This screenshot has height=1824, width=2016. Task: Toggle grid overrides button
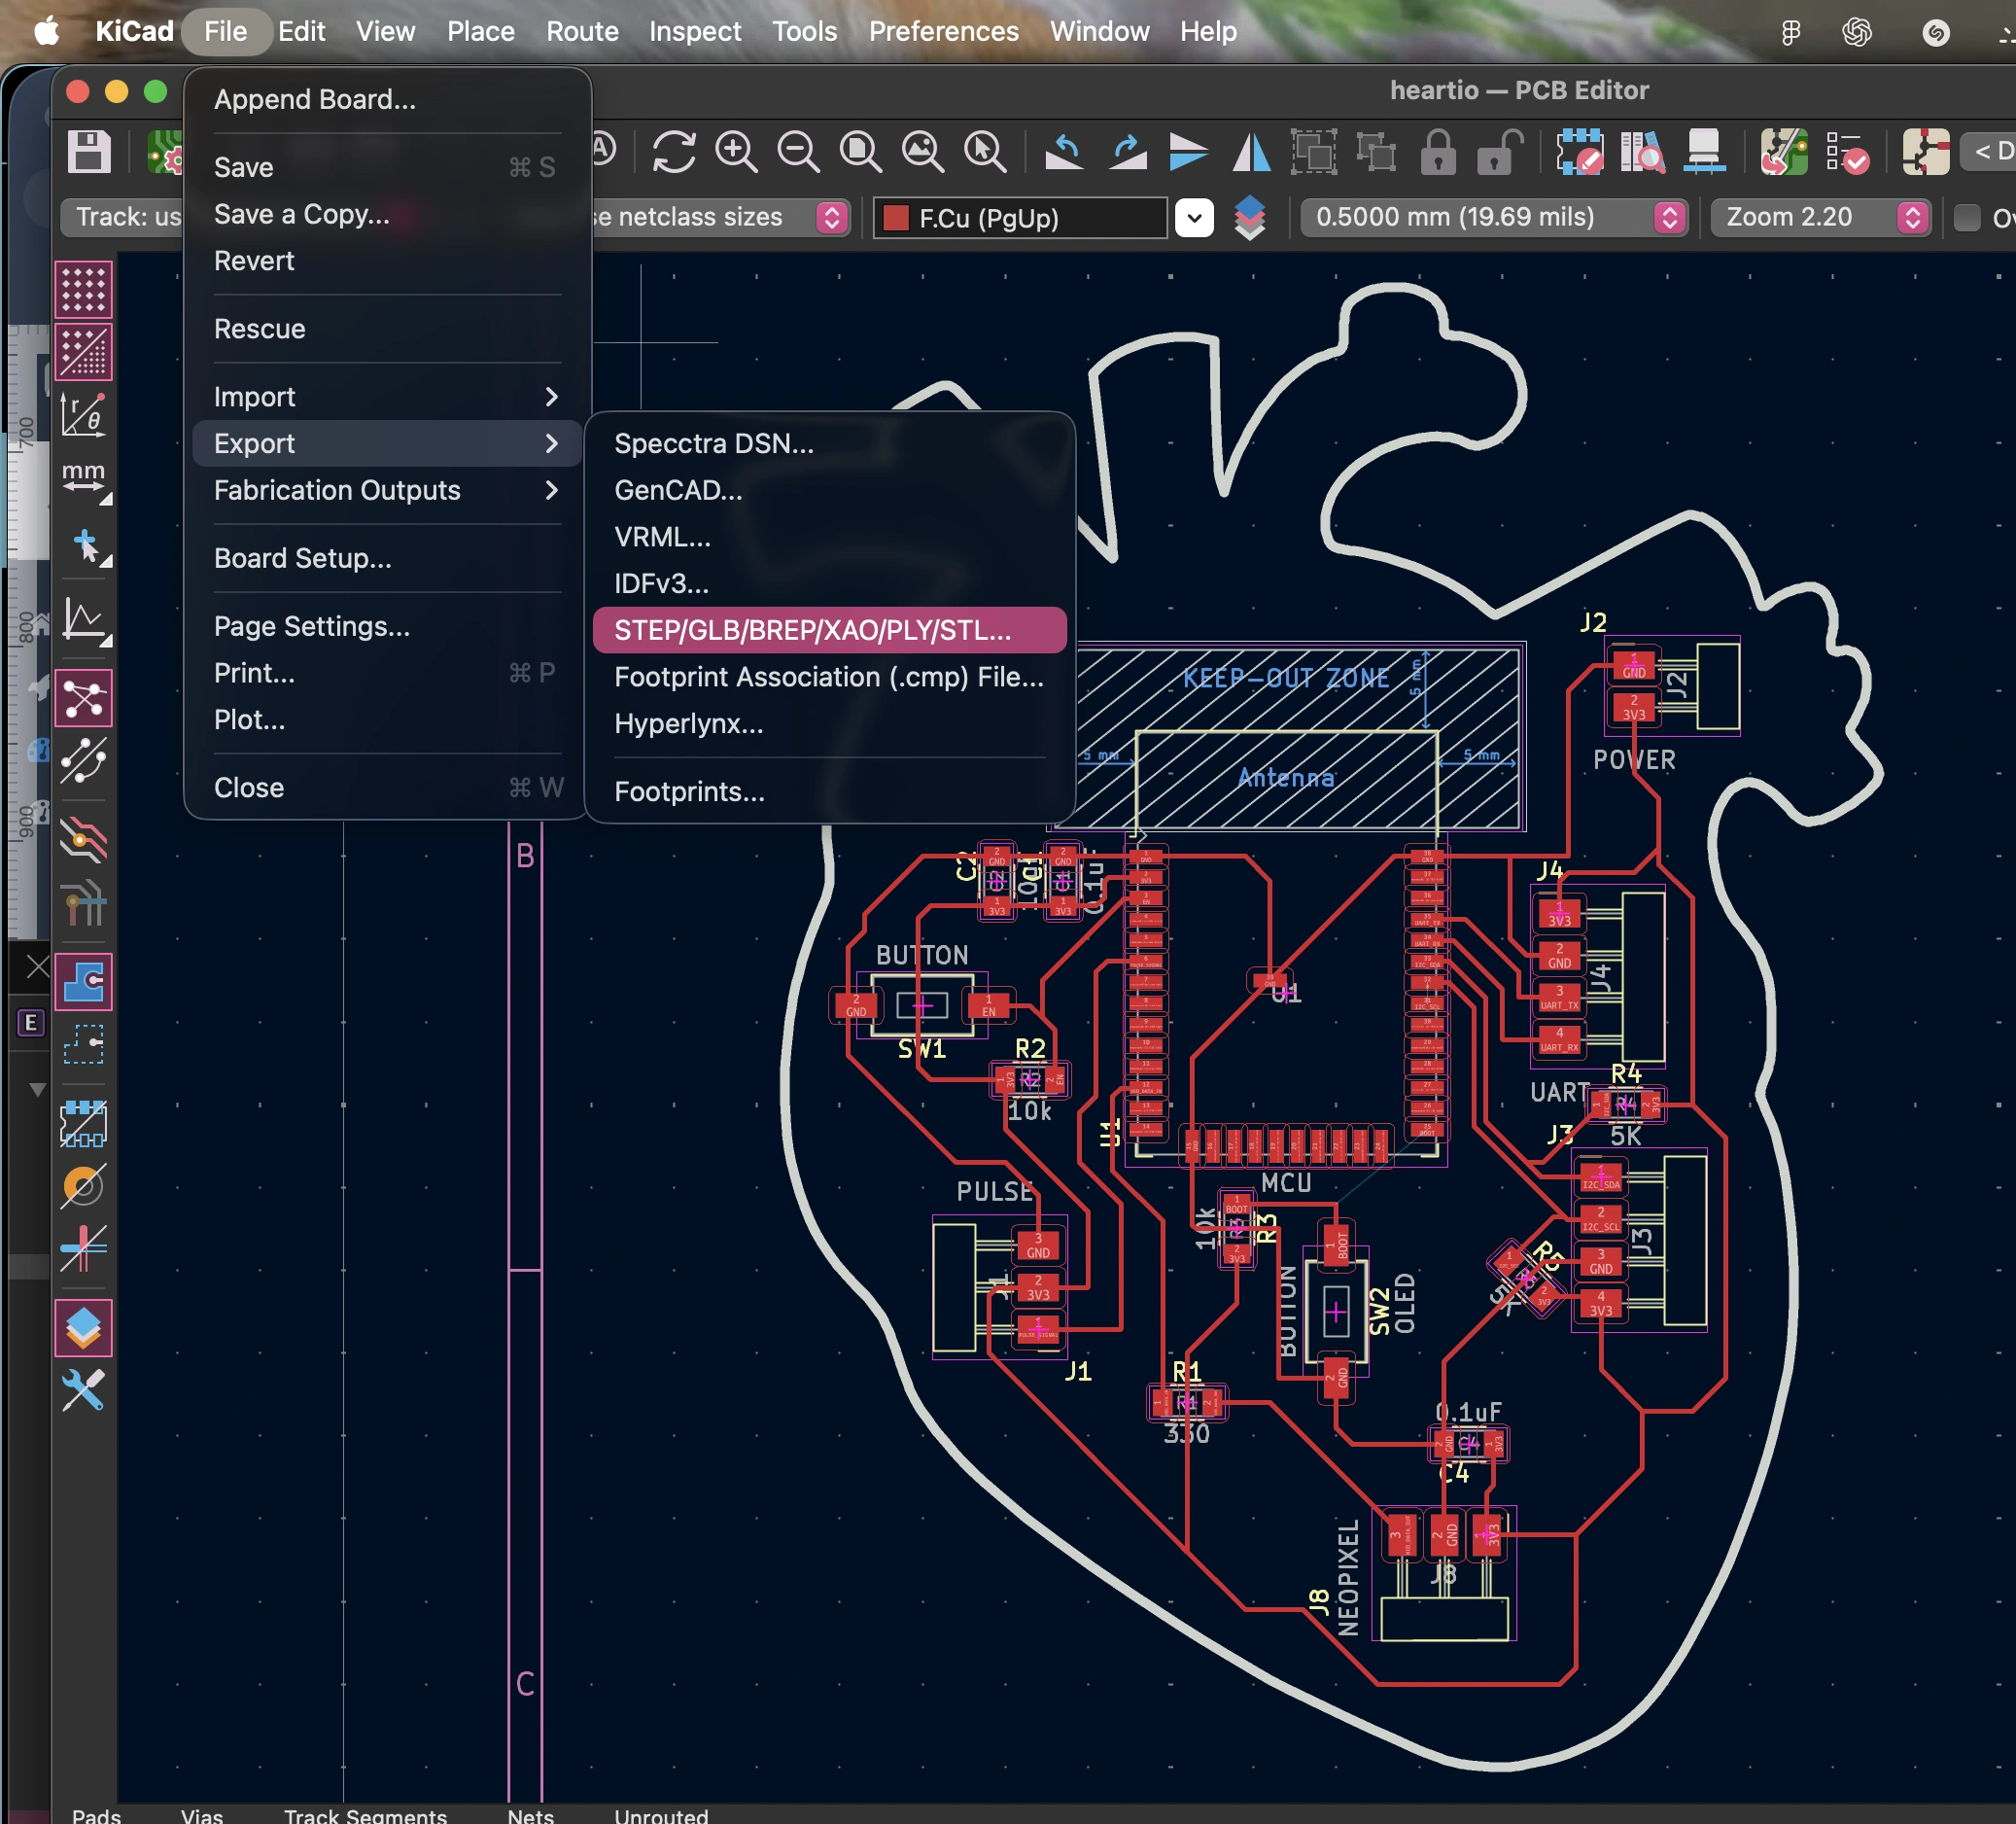pos(84,351)
